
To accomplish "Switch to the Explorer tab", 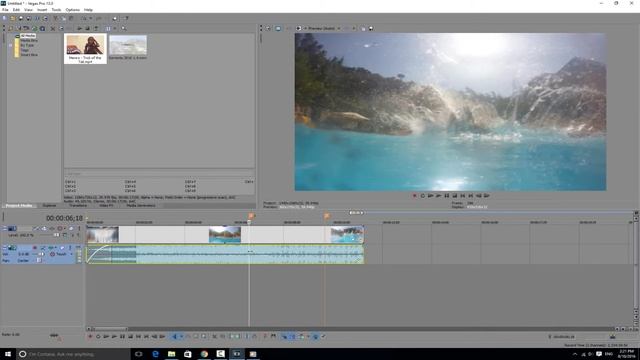I will point(49,205).
